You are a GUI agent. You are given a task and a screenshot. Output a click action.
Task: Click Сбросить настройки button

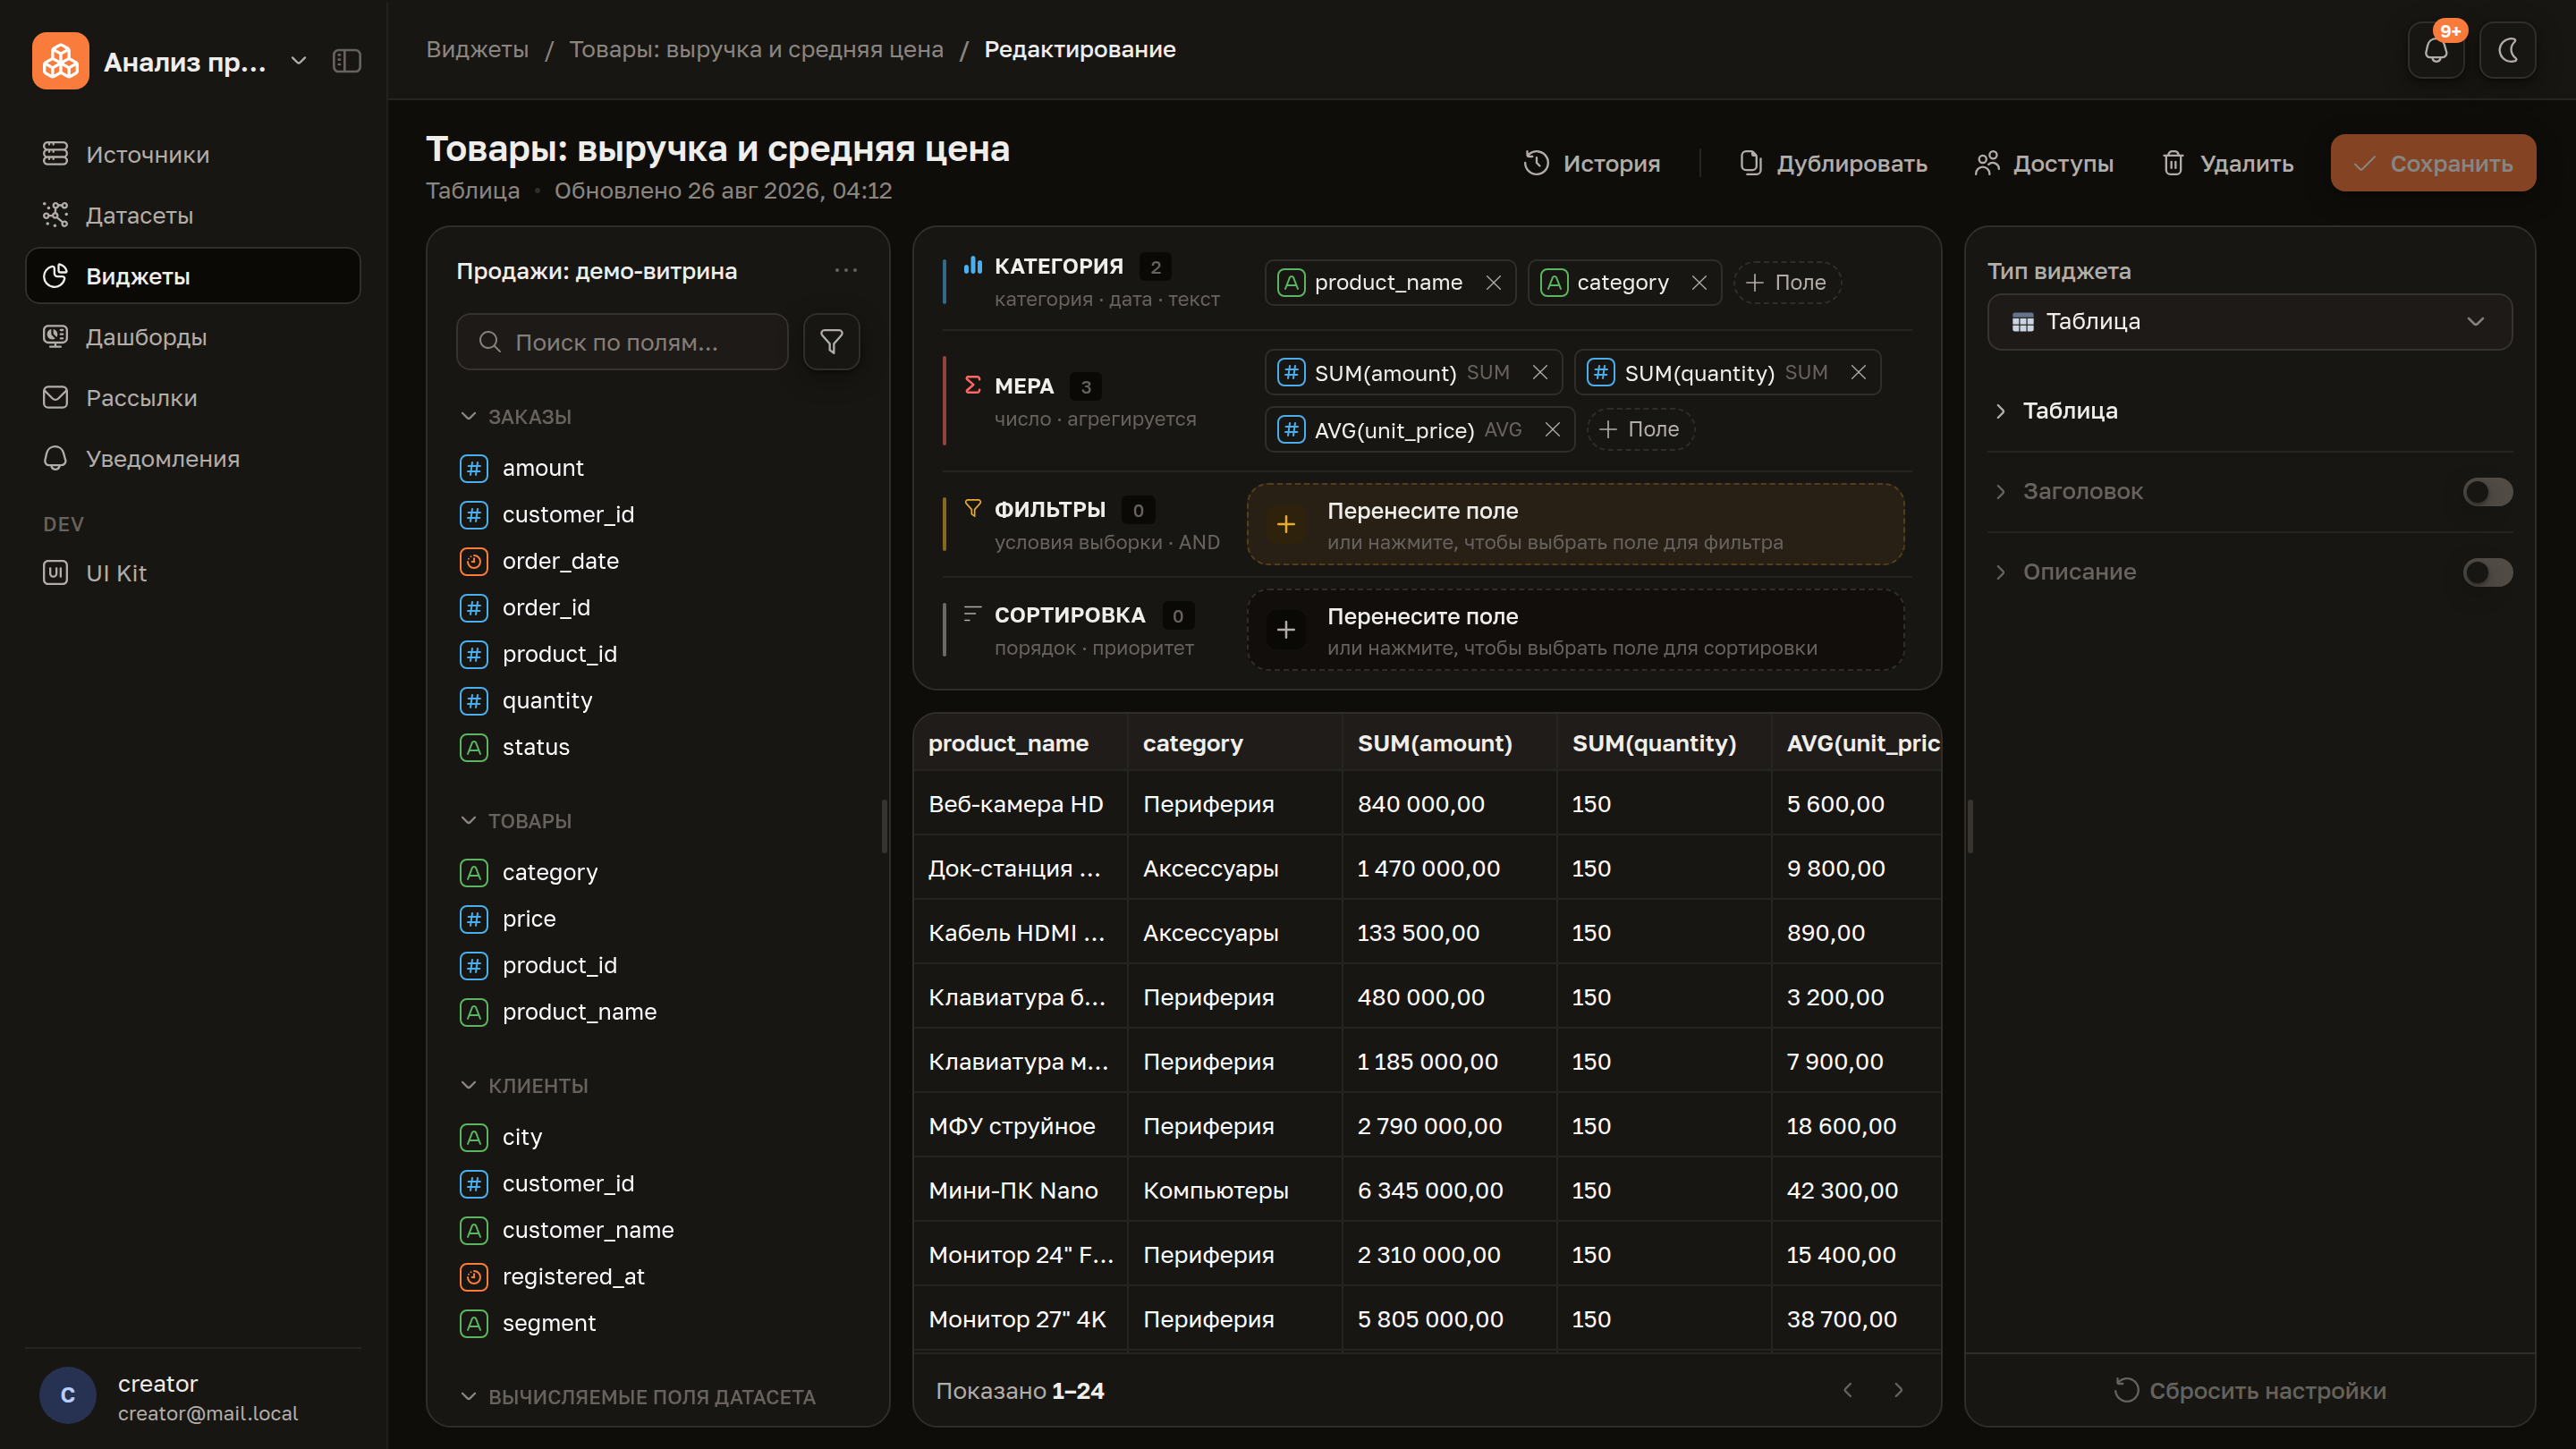tap(2249, 1390)
